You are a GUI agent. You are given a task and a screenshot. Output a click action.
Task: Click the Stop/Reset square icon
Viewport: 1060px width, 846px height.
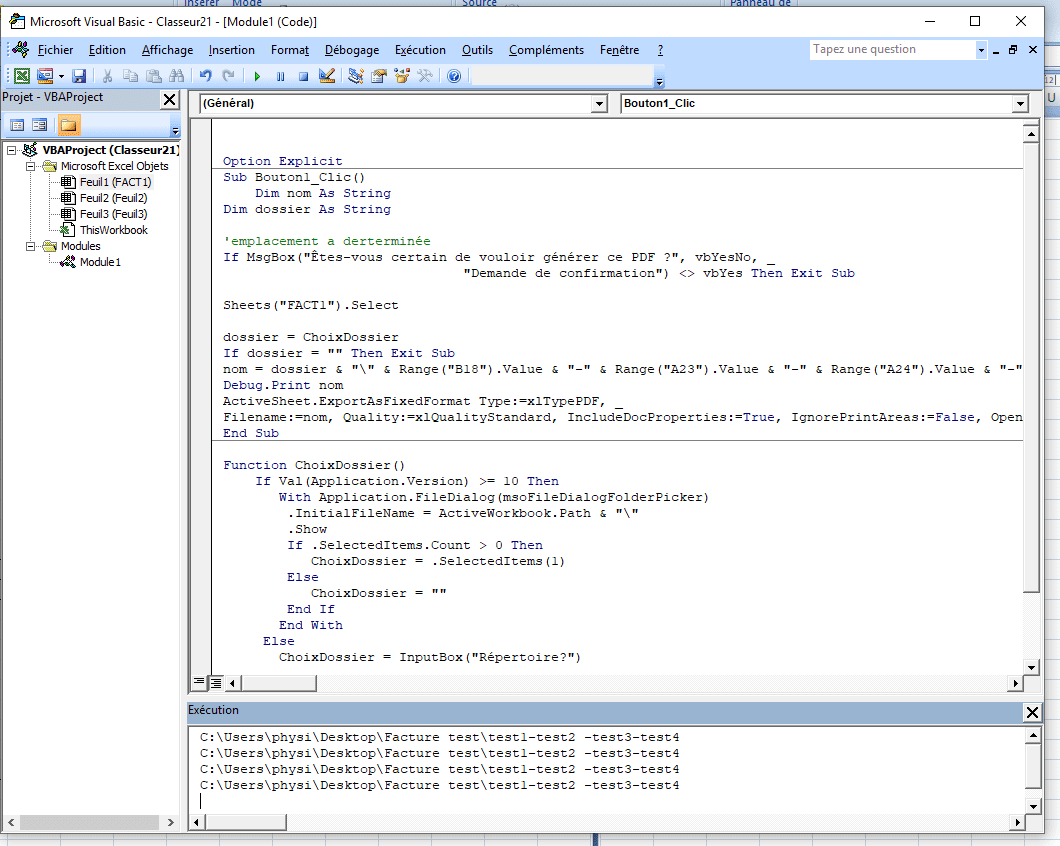303,76
